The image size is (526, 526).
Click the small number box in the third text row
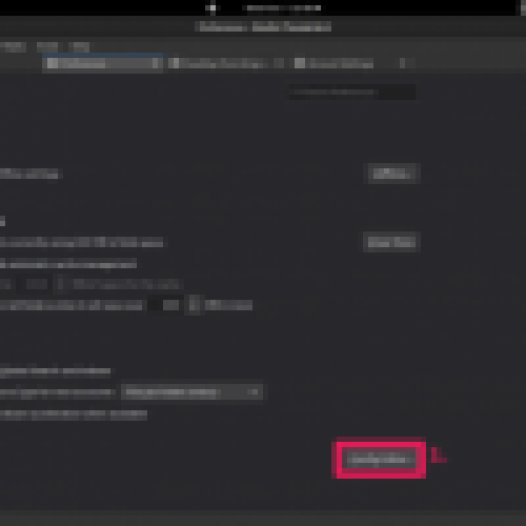[33, 284]
